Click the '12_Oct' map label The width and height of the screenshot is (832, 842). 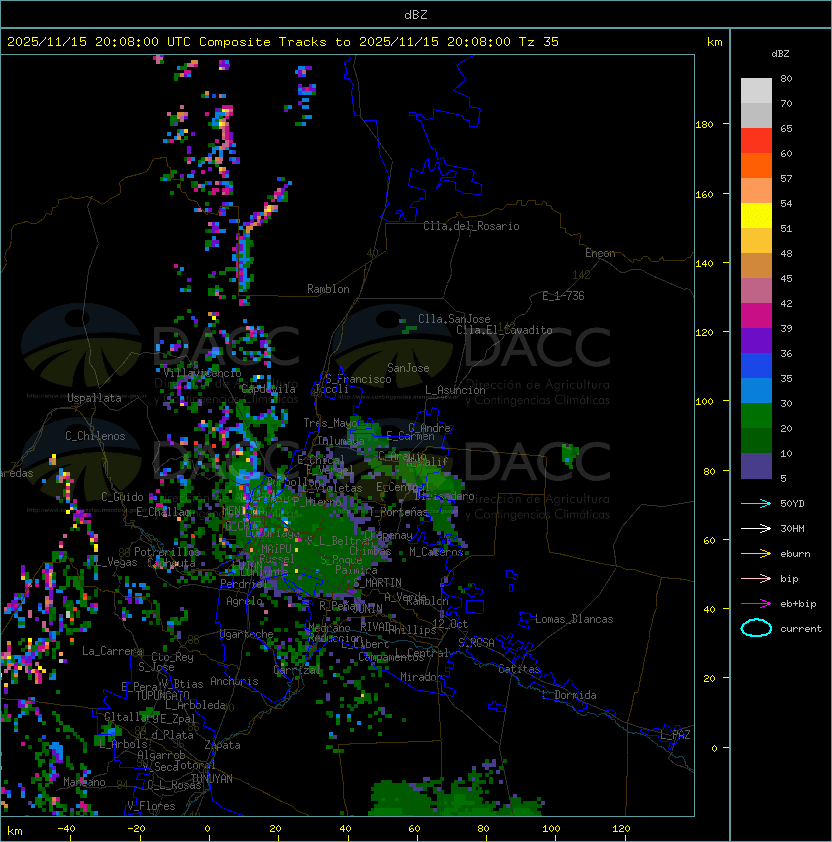(450, 624)
